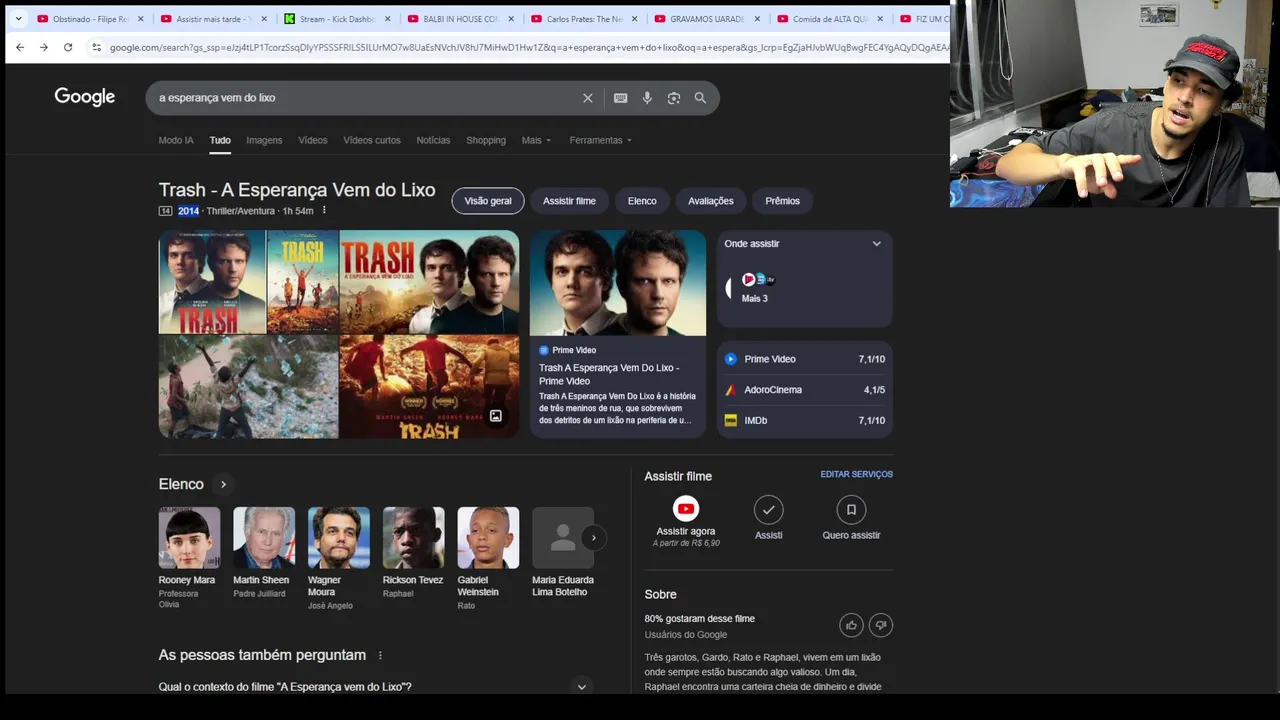Switch to the Carlos Prates browser tab

pos(585,19)
